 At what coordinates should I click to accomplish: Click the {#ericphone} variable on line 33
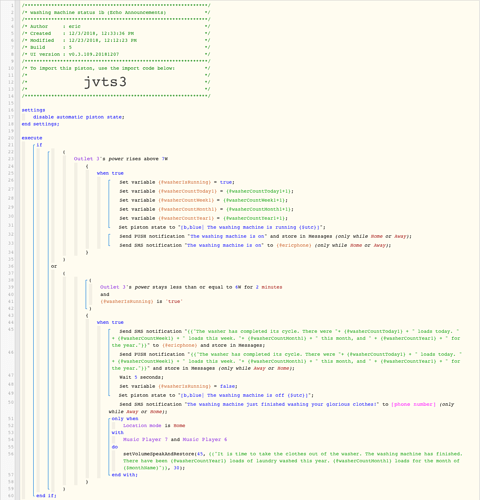(x=294, y=245)
